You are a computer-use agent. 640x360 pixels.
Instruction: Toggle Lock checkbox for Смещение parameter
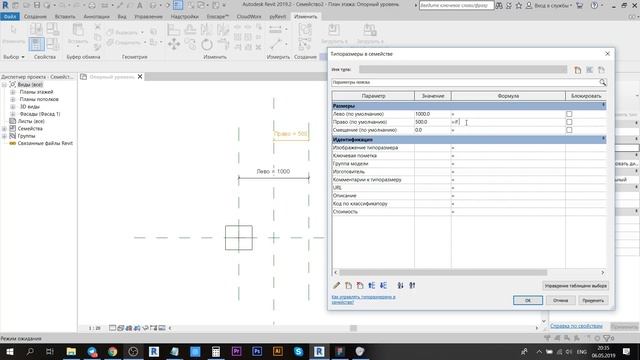tap(569, 130)
